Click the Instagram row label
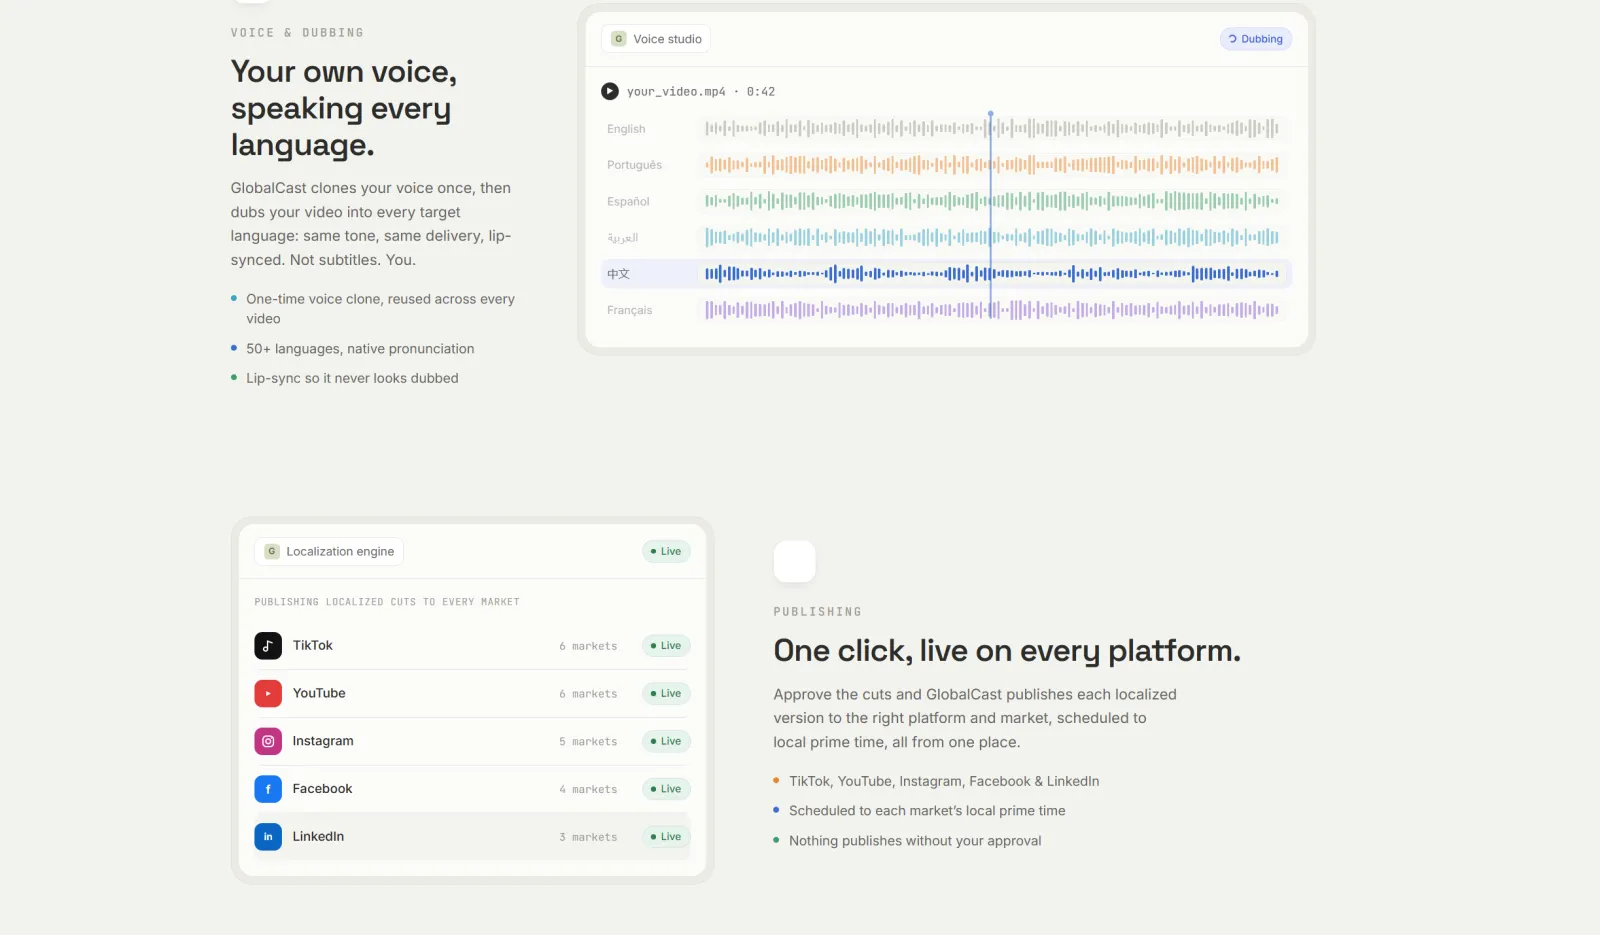 coord(323,741)
